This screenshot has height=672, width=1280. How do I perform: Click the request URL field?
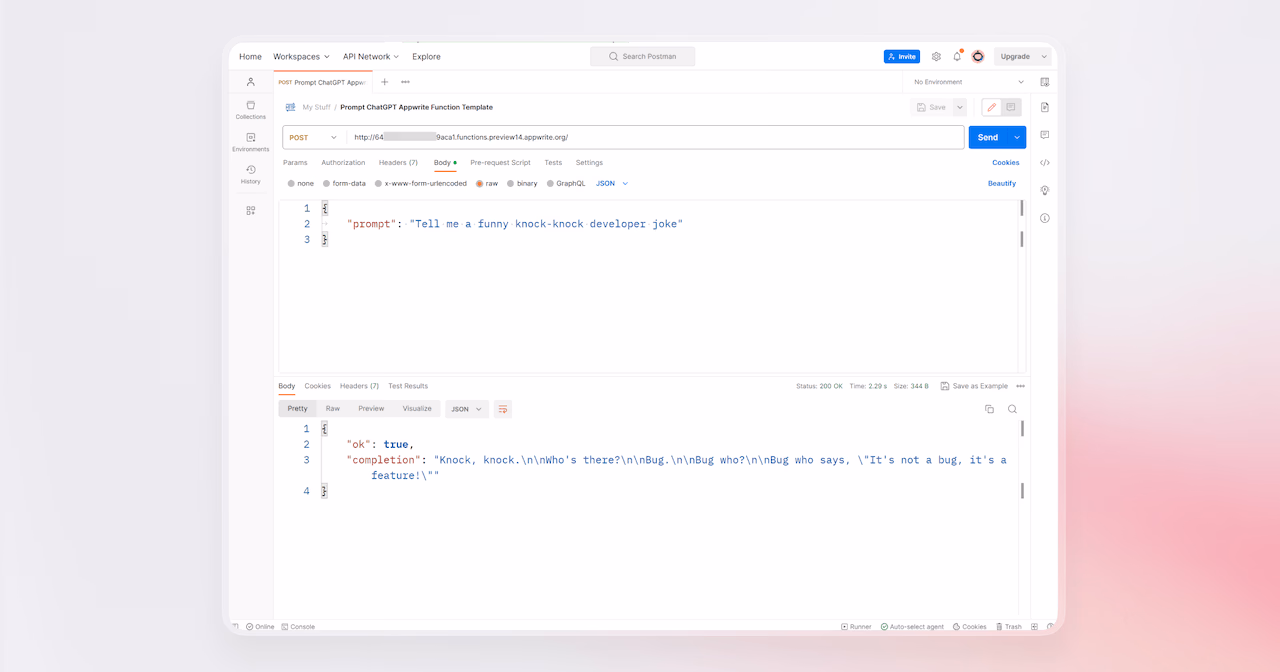656,137
